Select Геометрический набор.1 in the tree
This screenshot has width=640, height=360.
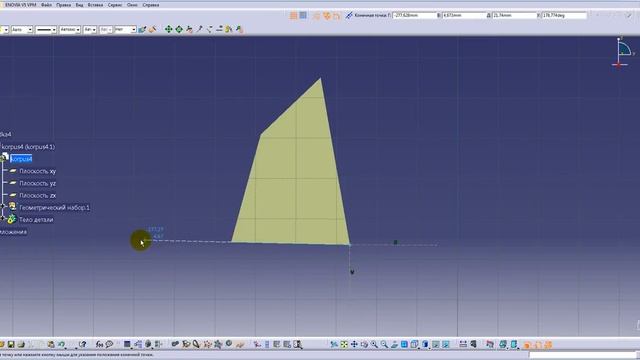click(x=54, y=207)
